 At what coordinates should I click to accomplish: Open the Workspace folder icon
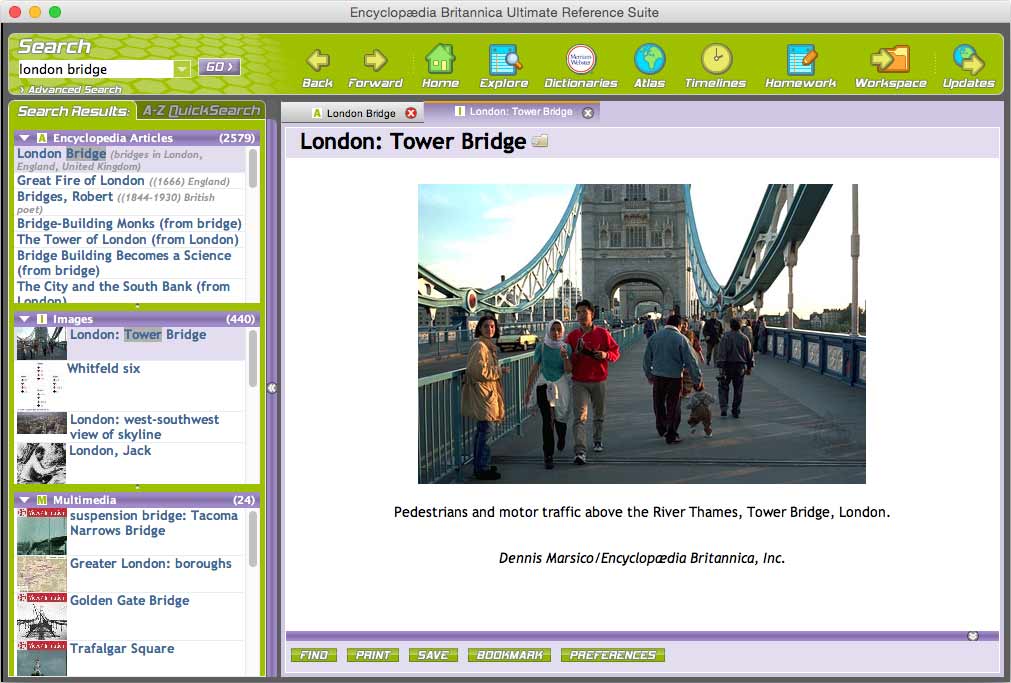point(890,60)
